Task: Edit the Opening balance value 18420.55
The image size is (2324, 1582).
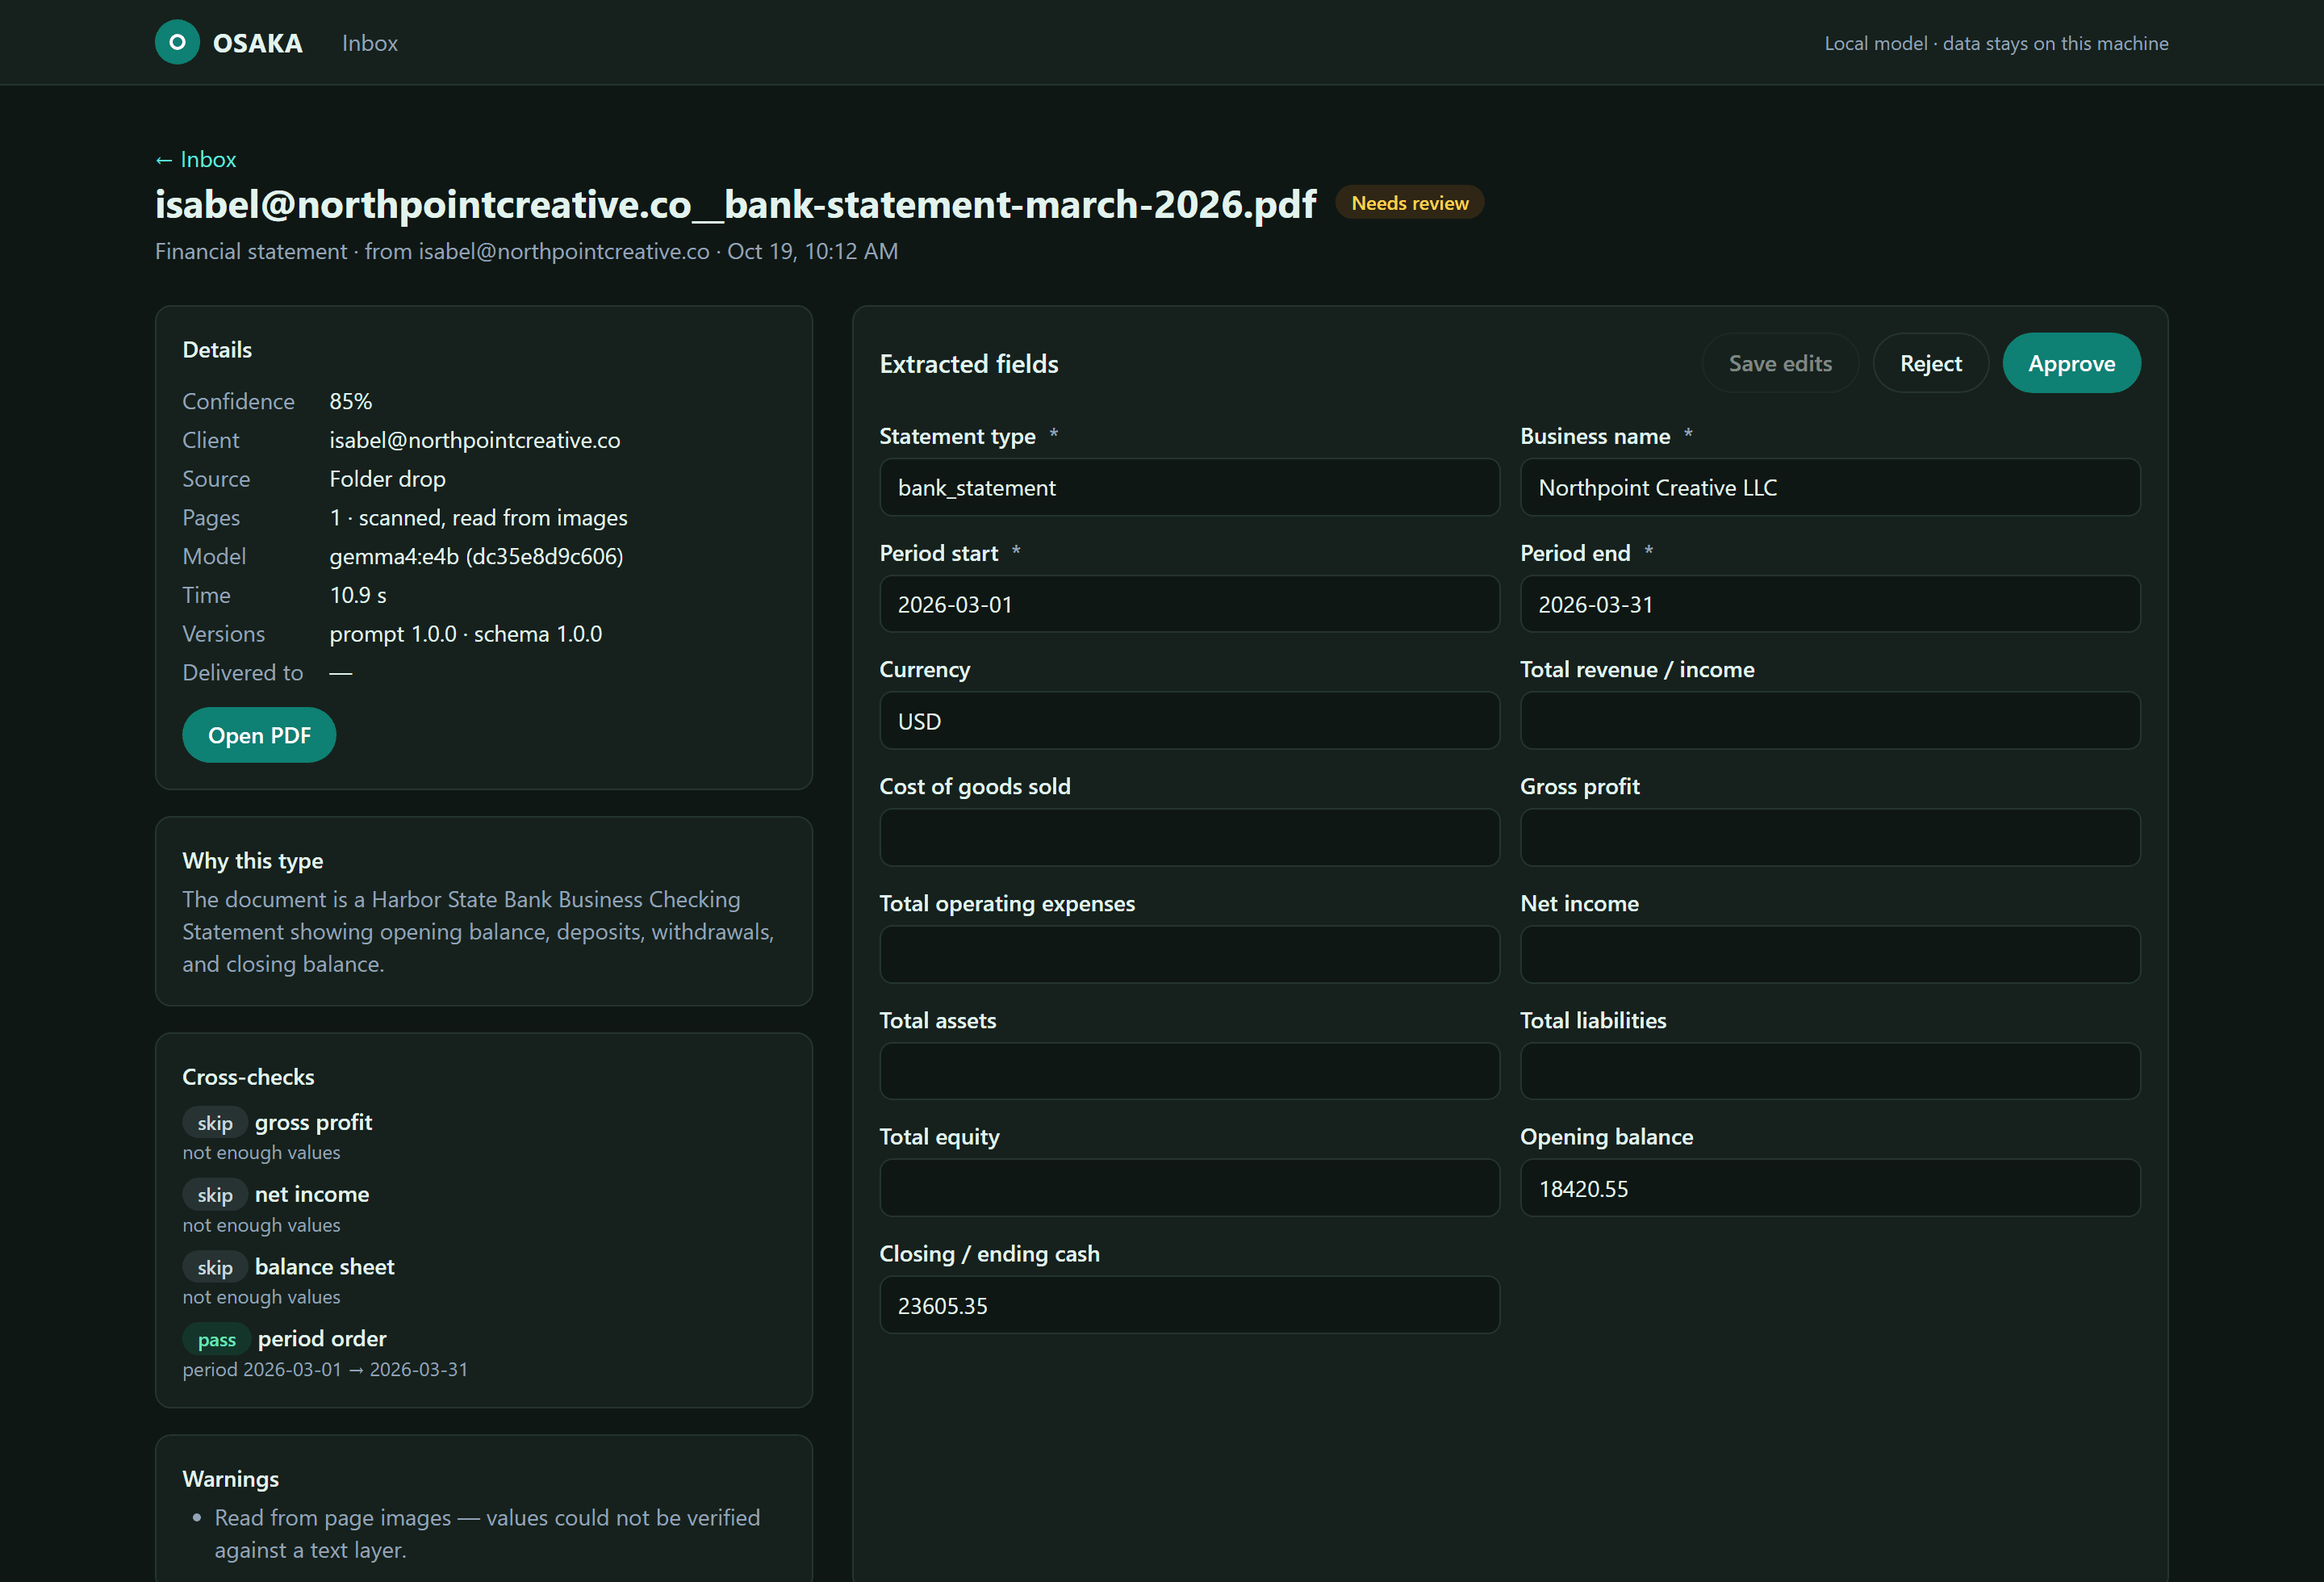Action: [1829, 1188]
